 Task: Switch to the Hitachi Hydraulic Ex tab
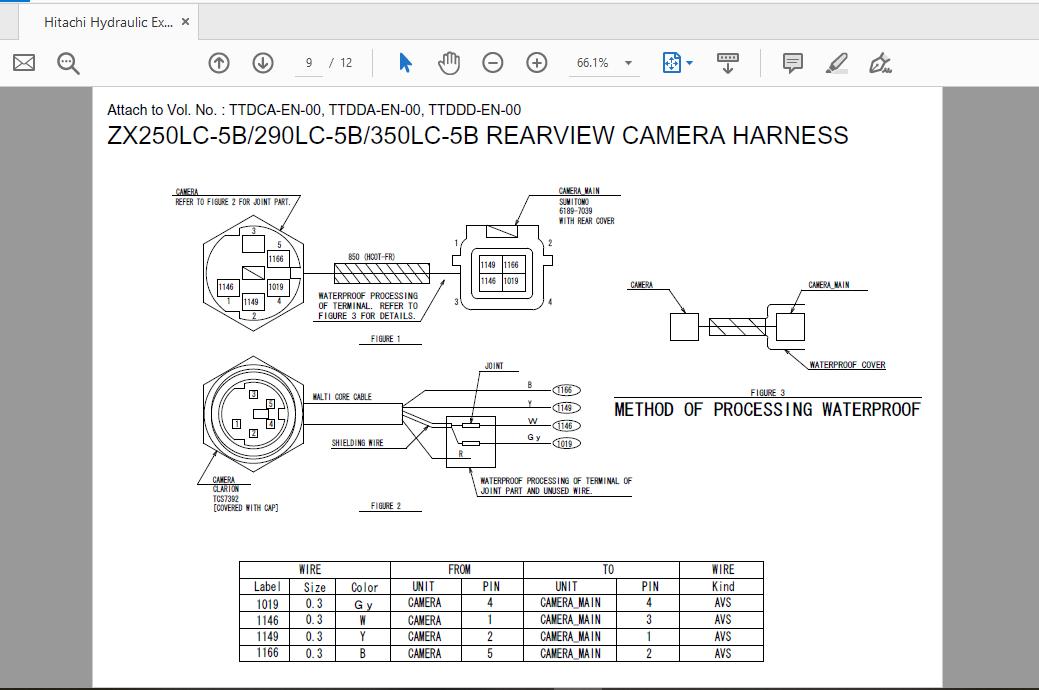coord(110,19)
